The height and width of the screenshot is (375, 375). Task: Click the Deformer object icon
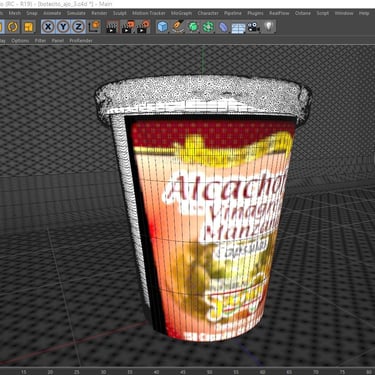[x=223, y=27]
